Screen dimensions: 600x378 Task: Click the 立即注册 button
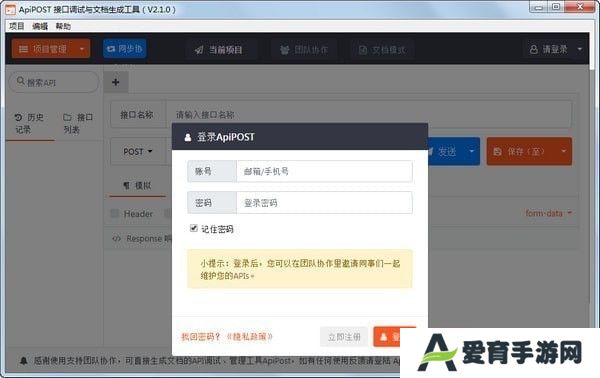tap(344, 337)
